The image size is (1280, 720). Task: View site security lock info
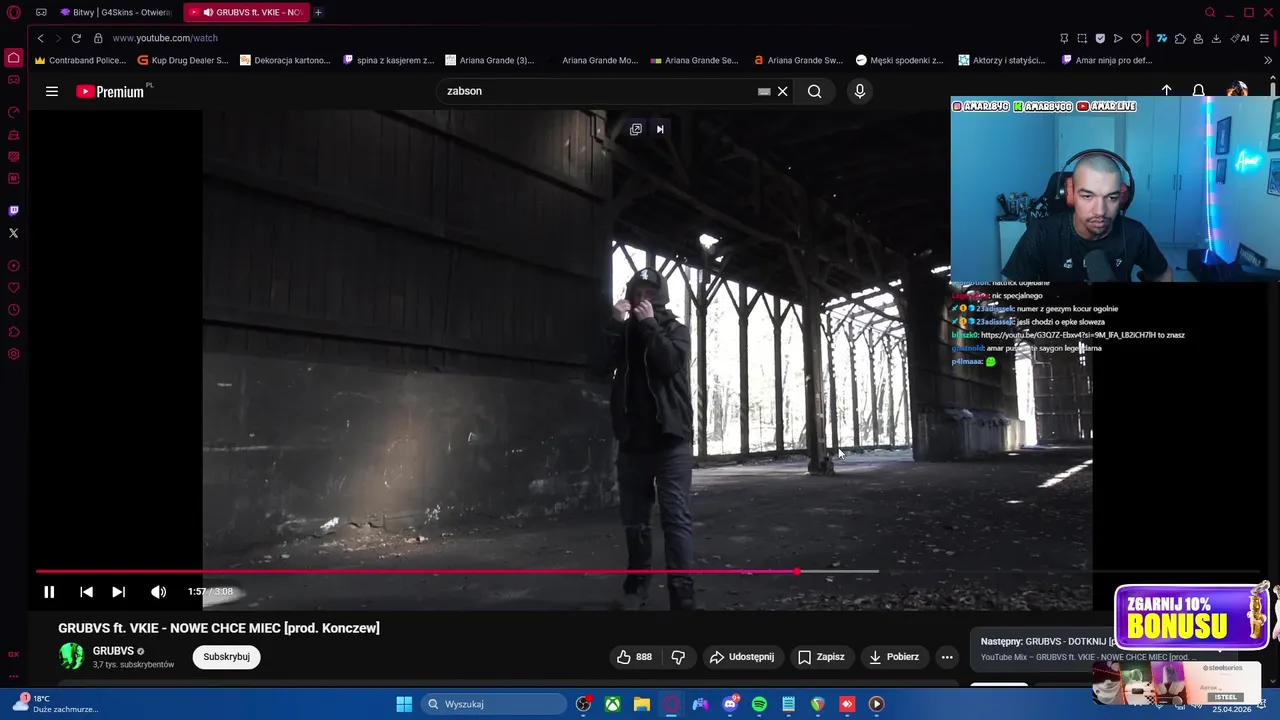tap(98, 38)
